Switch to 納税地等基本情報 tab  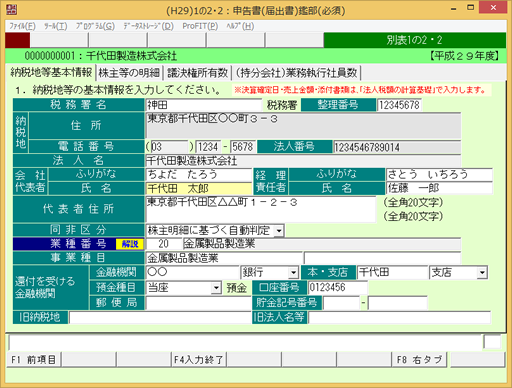51,72
